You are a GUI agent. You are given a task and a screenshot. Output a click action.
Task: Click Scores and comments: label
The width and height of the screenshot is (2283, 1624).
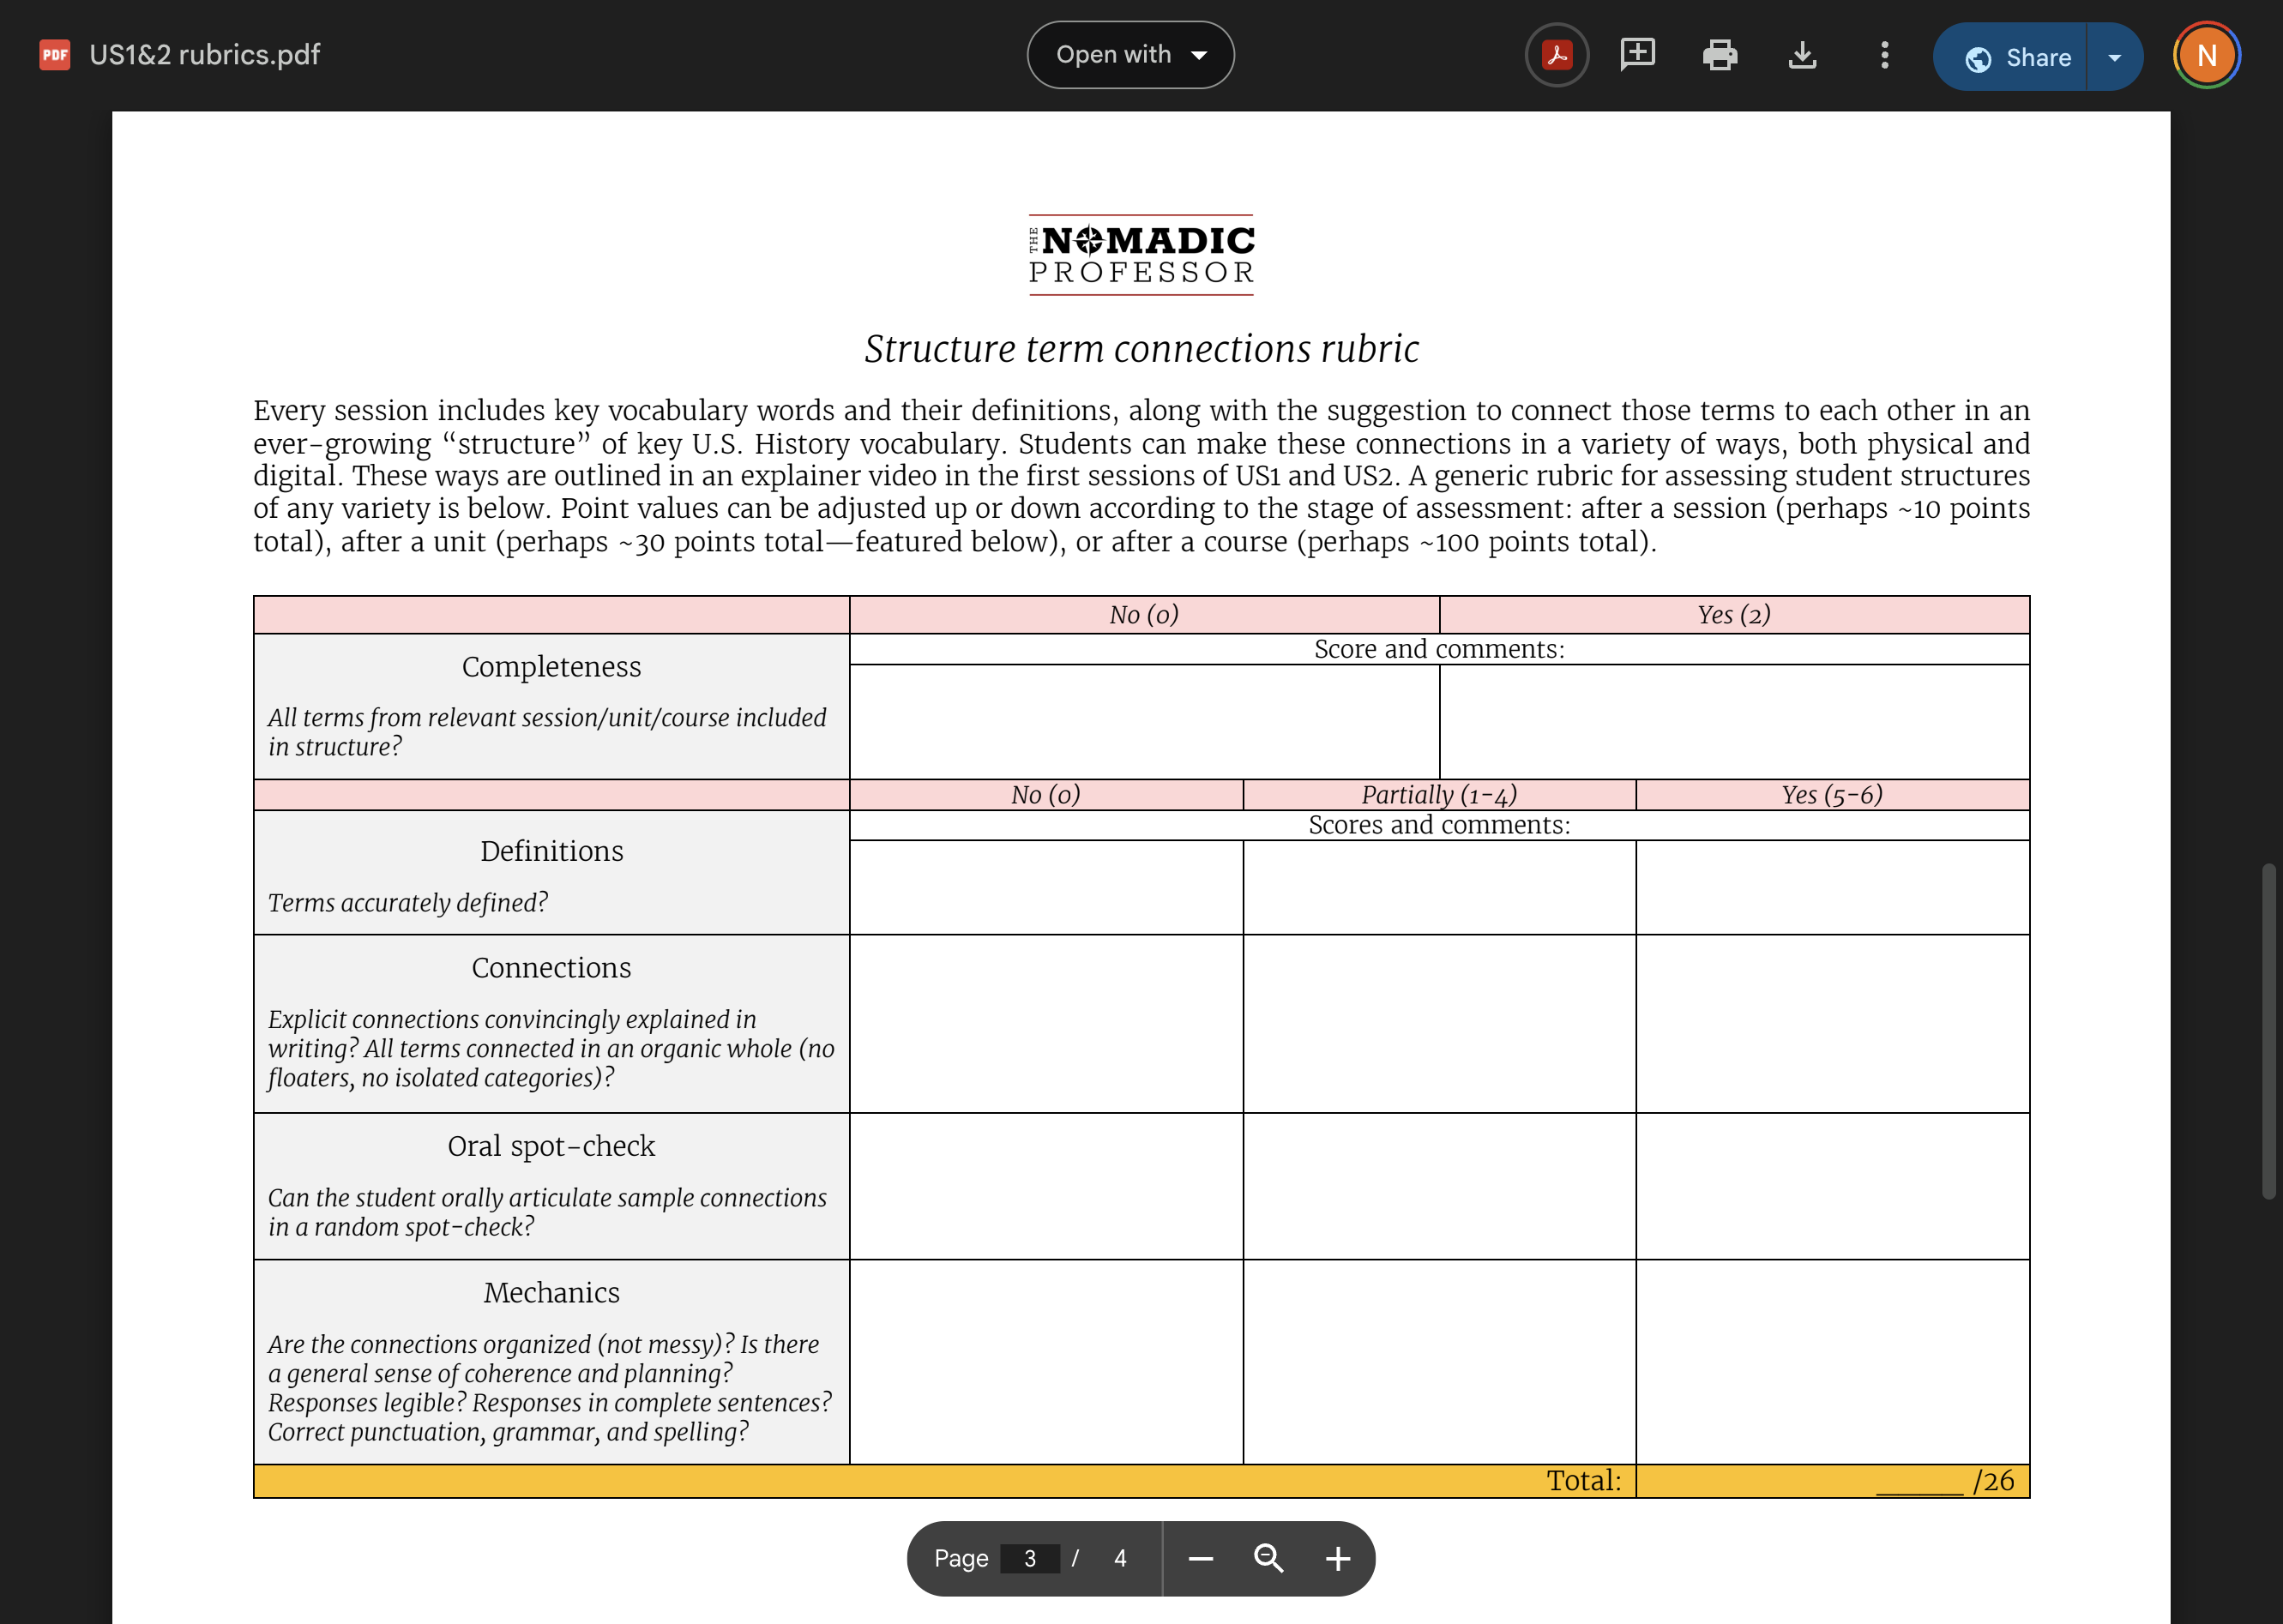coord(1439,825)
